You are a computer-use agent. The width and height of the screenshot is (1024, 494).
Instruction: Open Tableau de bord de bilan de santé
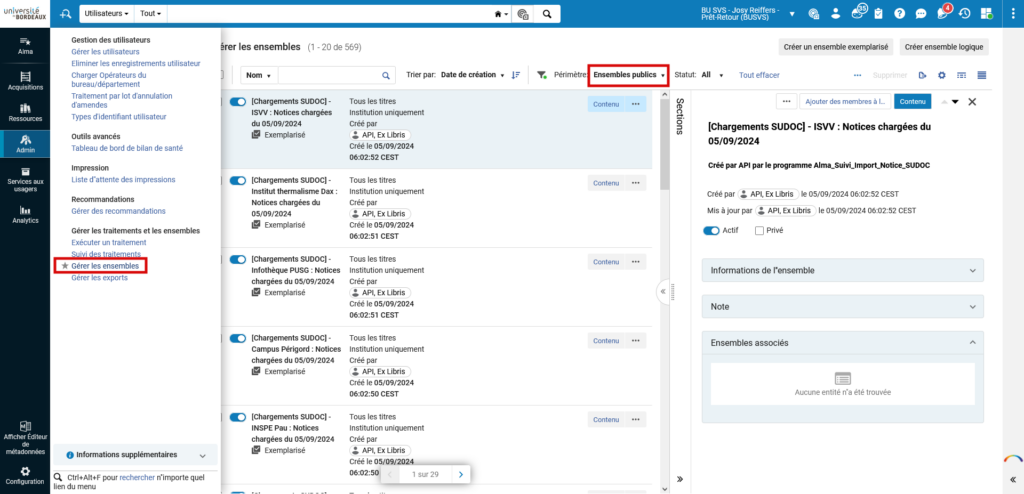point(127,148)
